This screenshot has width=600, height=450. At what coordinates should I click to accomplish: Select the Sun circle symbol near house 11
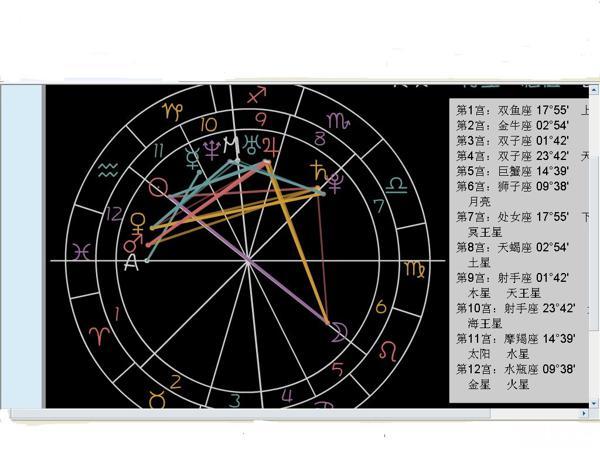point(157,187)
